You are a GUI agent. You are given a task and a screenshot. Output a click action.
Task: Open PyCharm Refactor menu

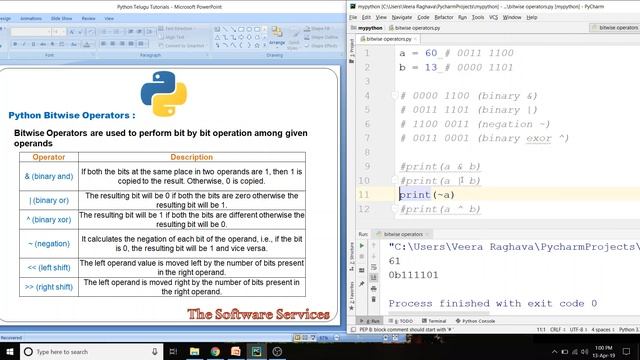[x=444, y=18]
